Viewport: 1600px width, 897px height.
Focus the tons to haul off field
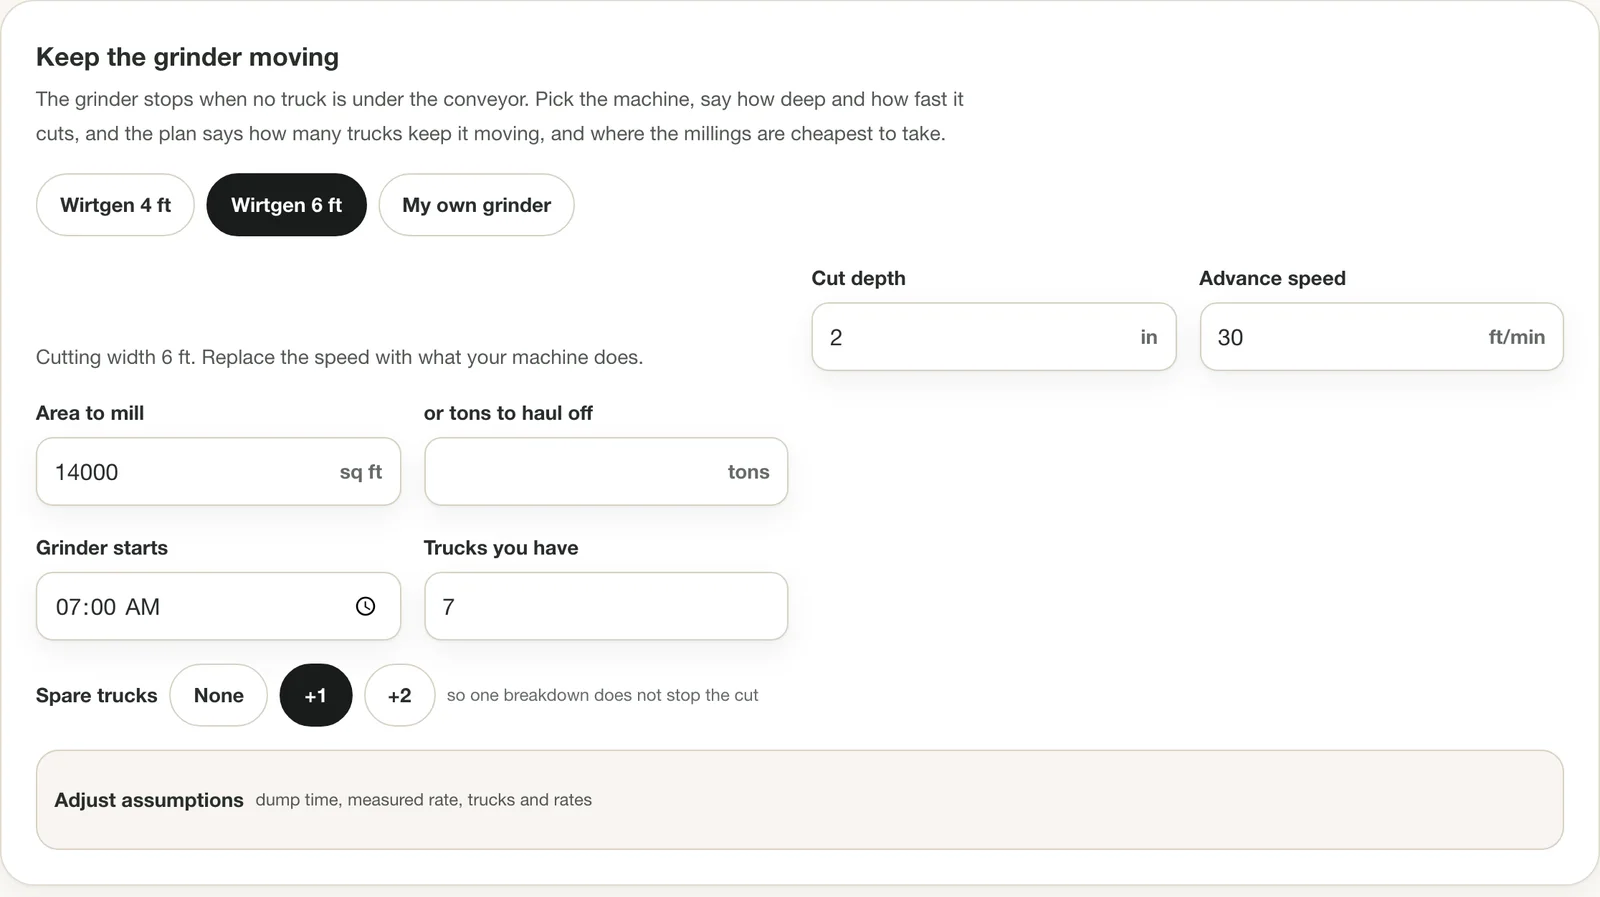coord(606,471)
